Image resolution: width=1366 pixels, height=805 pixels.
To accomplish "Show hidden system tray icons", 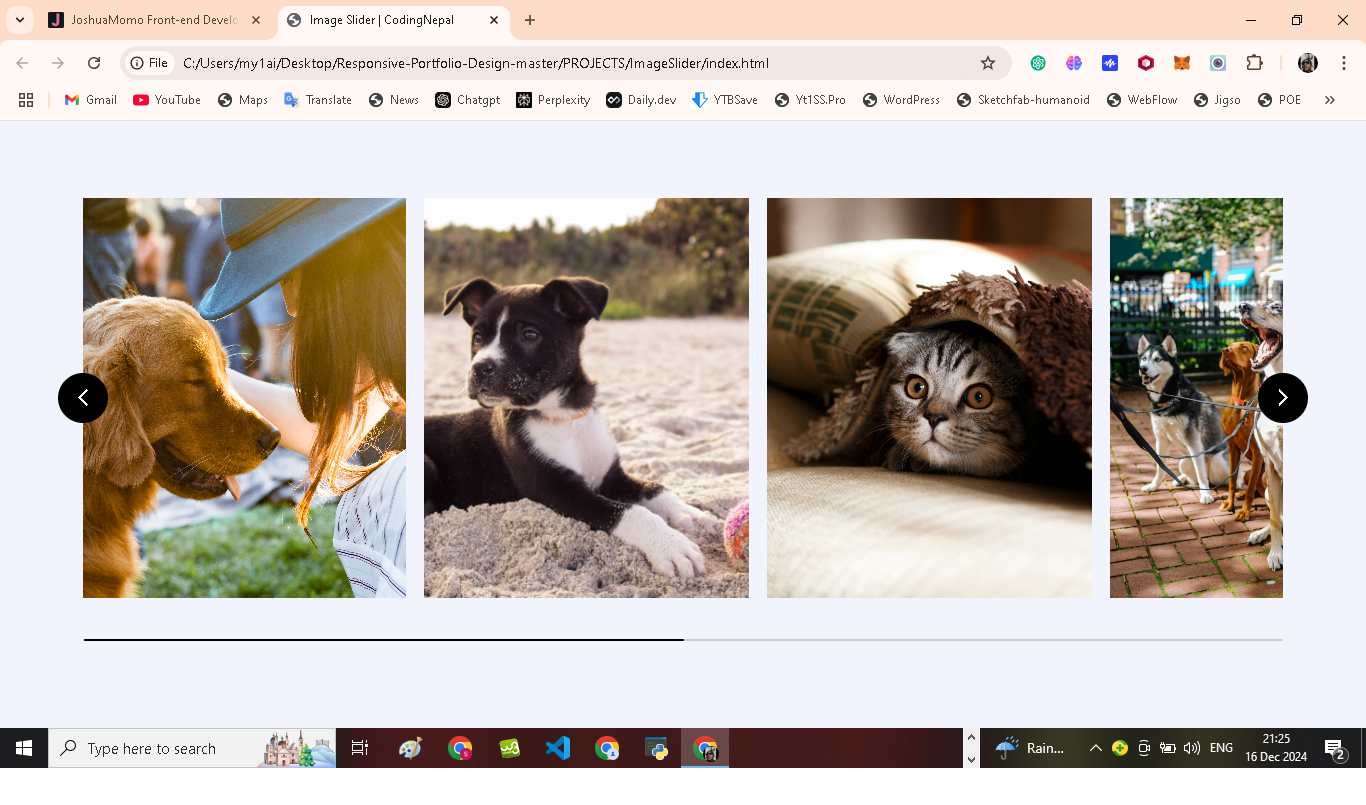I will click(1096, 748).
